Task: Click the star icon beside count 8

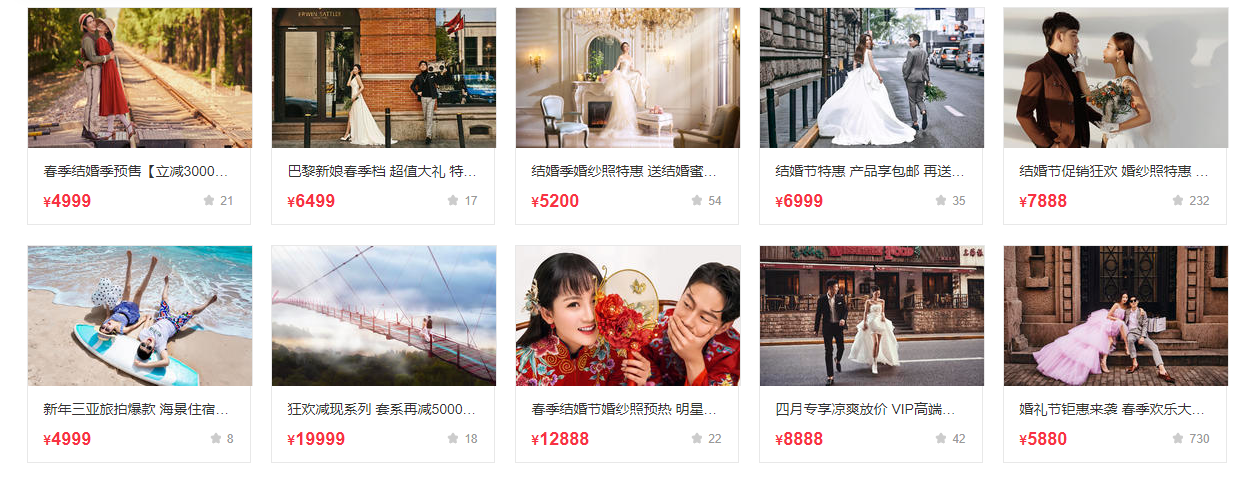Action: click(x=216, y=439)
